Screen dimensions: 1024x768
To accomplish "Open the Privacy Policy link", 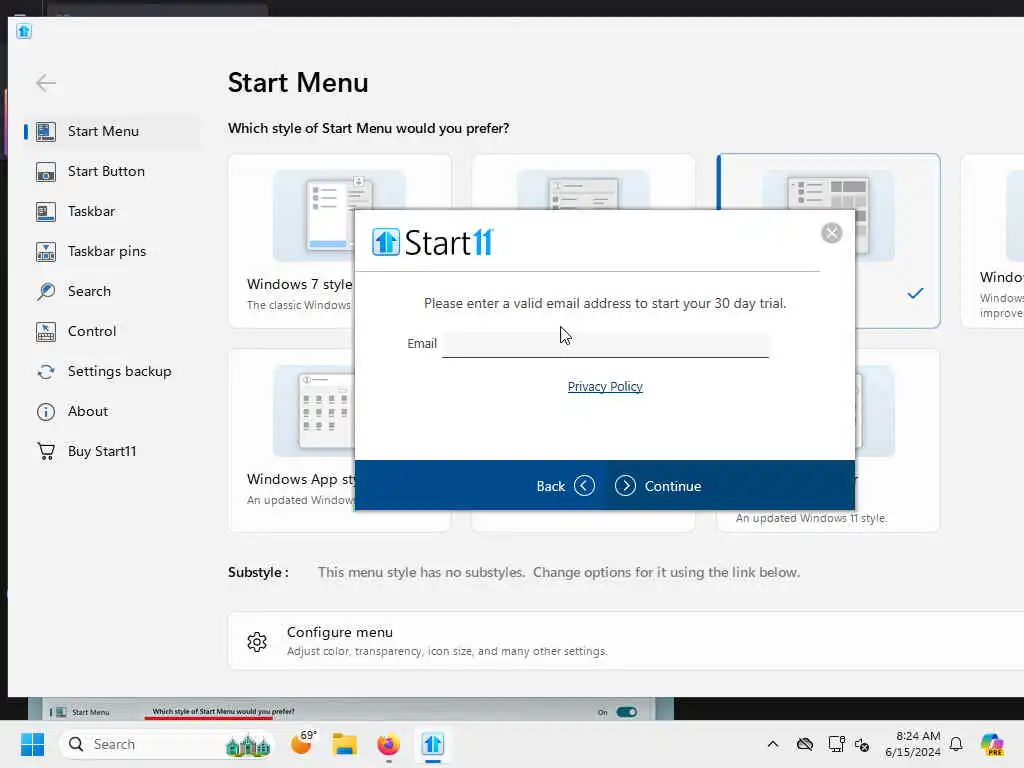I will 605,387.
